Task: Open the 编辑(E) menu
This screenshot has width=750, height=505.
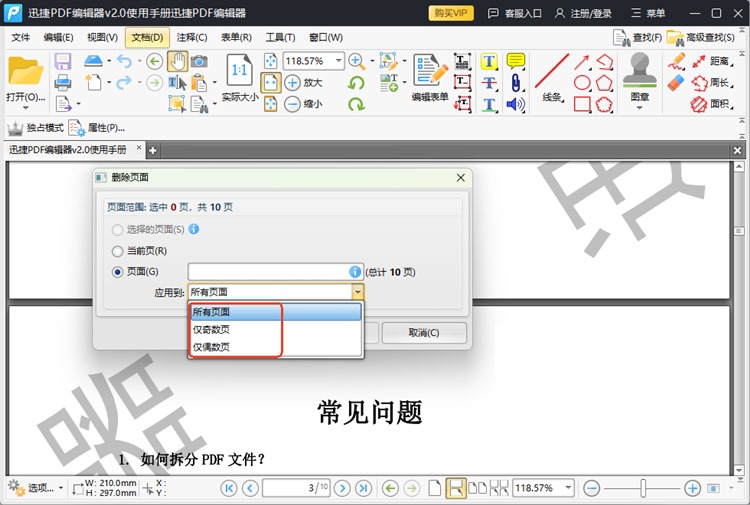Action: pyautogui.click(x=58, y=37)
